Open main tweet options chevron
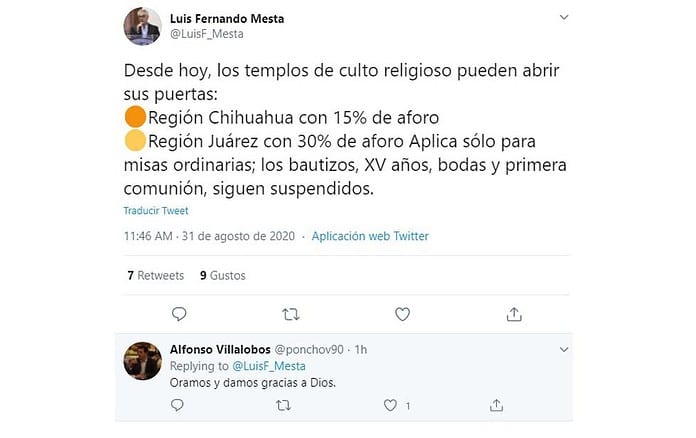Viewport: 696px width, 438px height. tap(565, 18)
